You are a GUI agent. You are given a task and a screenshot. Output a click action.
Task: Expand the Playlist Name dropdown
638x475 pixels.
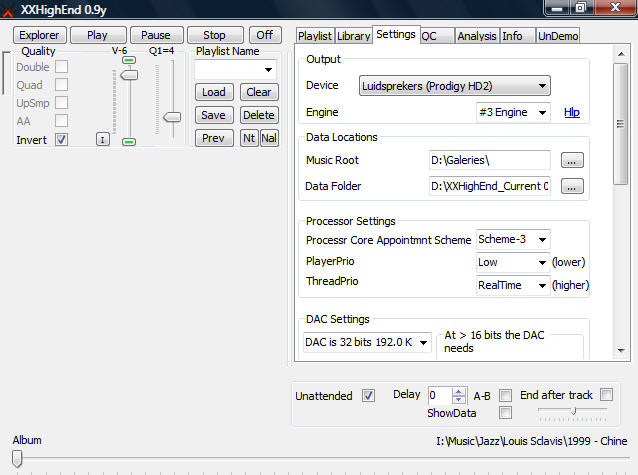[x=268, y=70]
